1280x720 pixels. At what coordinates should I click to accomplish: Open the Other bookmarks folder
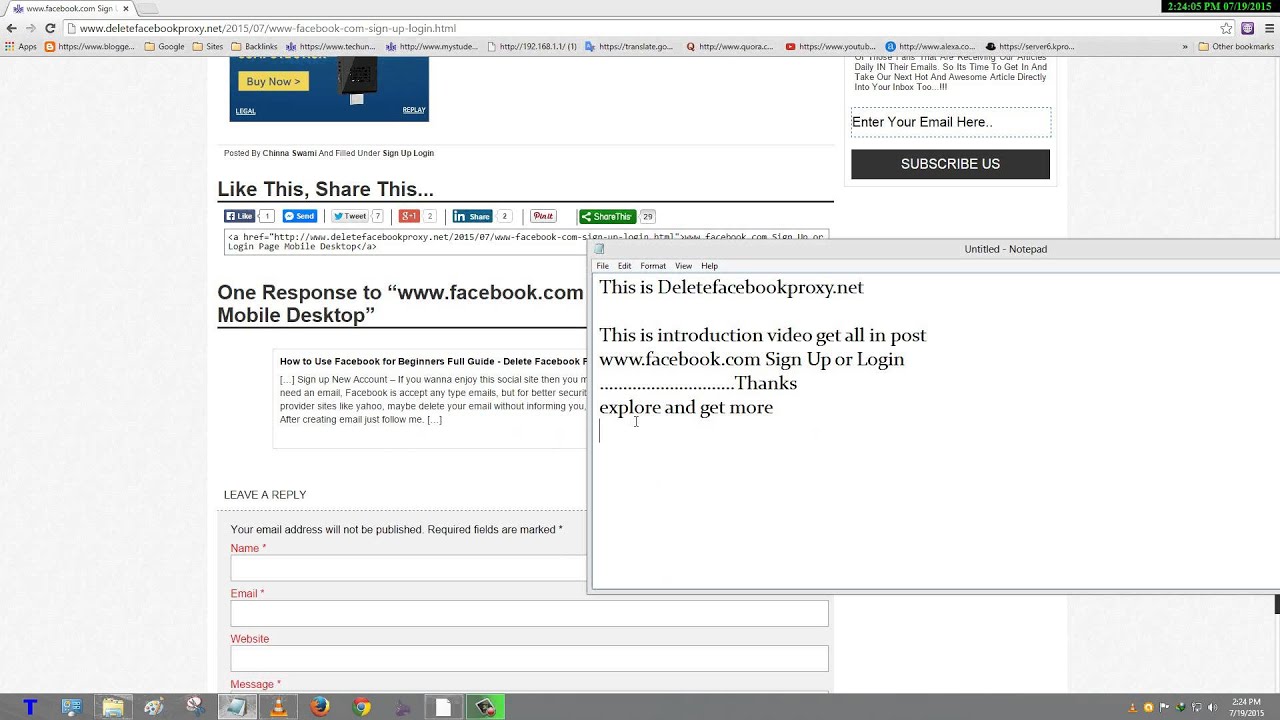(1236, 46)
